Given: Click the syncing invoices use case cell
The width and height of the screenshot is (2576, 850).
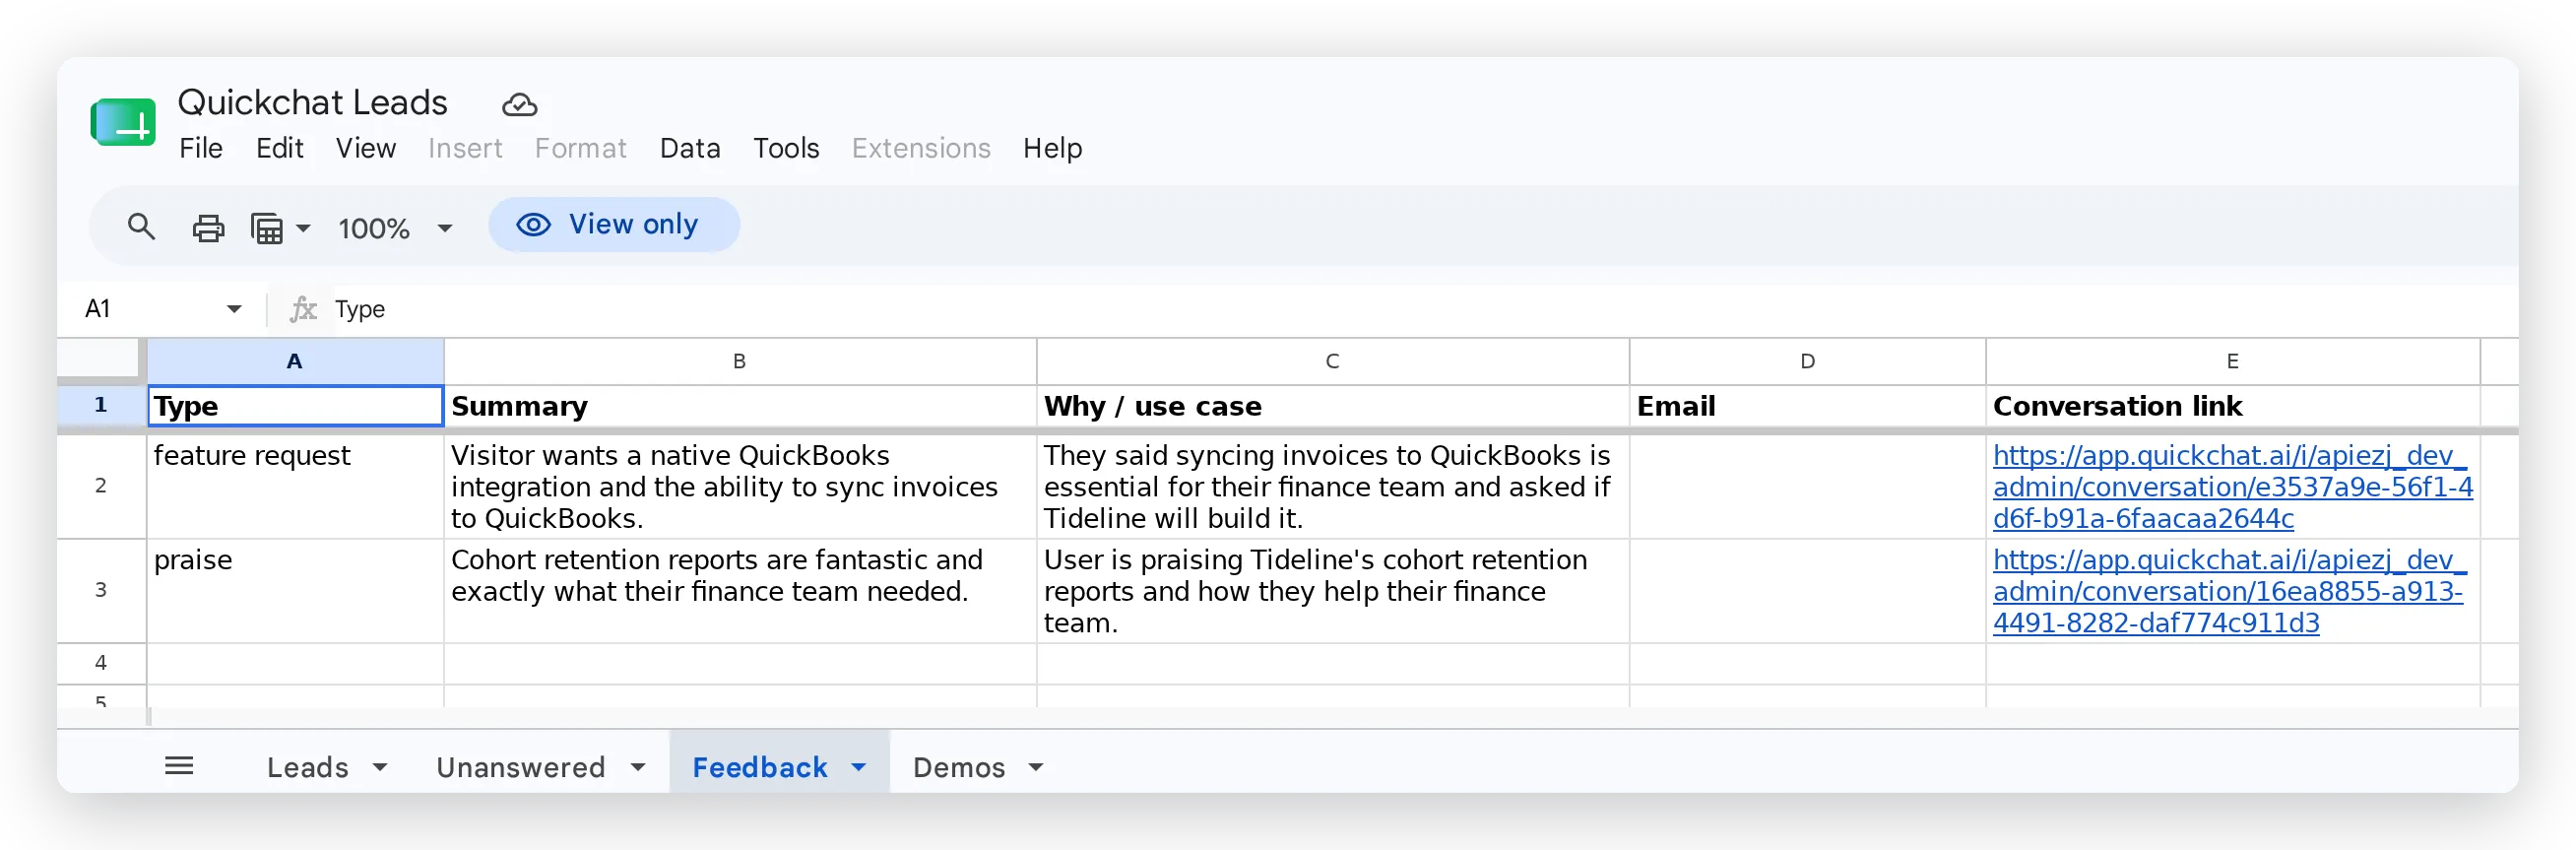Looking at the screenshot, I should [1333, 487].
